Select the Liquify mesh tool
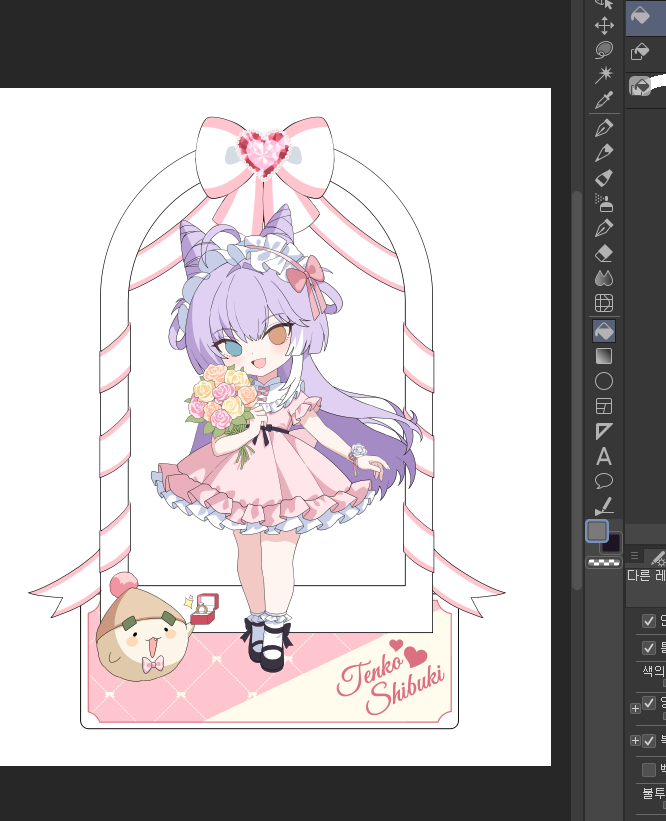This screenshot has width=666, height=821. (x=604, y=303)
